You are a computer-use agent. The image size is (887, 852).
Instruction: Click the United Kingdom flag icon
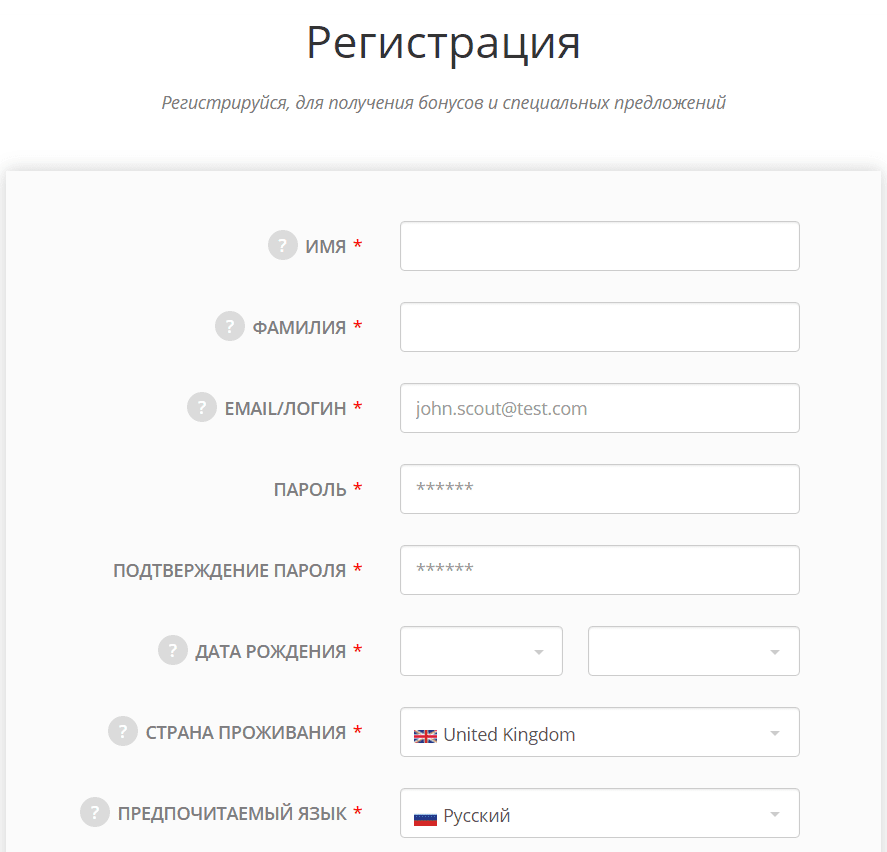[x=425, y=736]
